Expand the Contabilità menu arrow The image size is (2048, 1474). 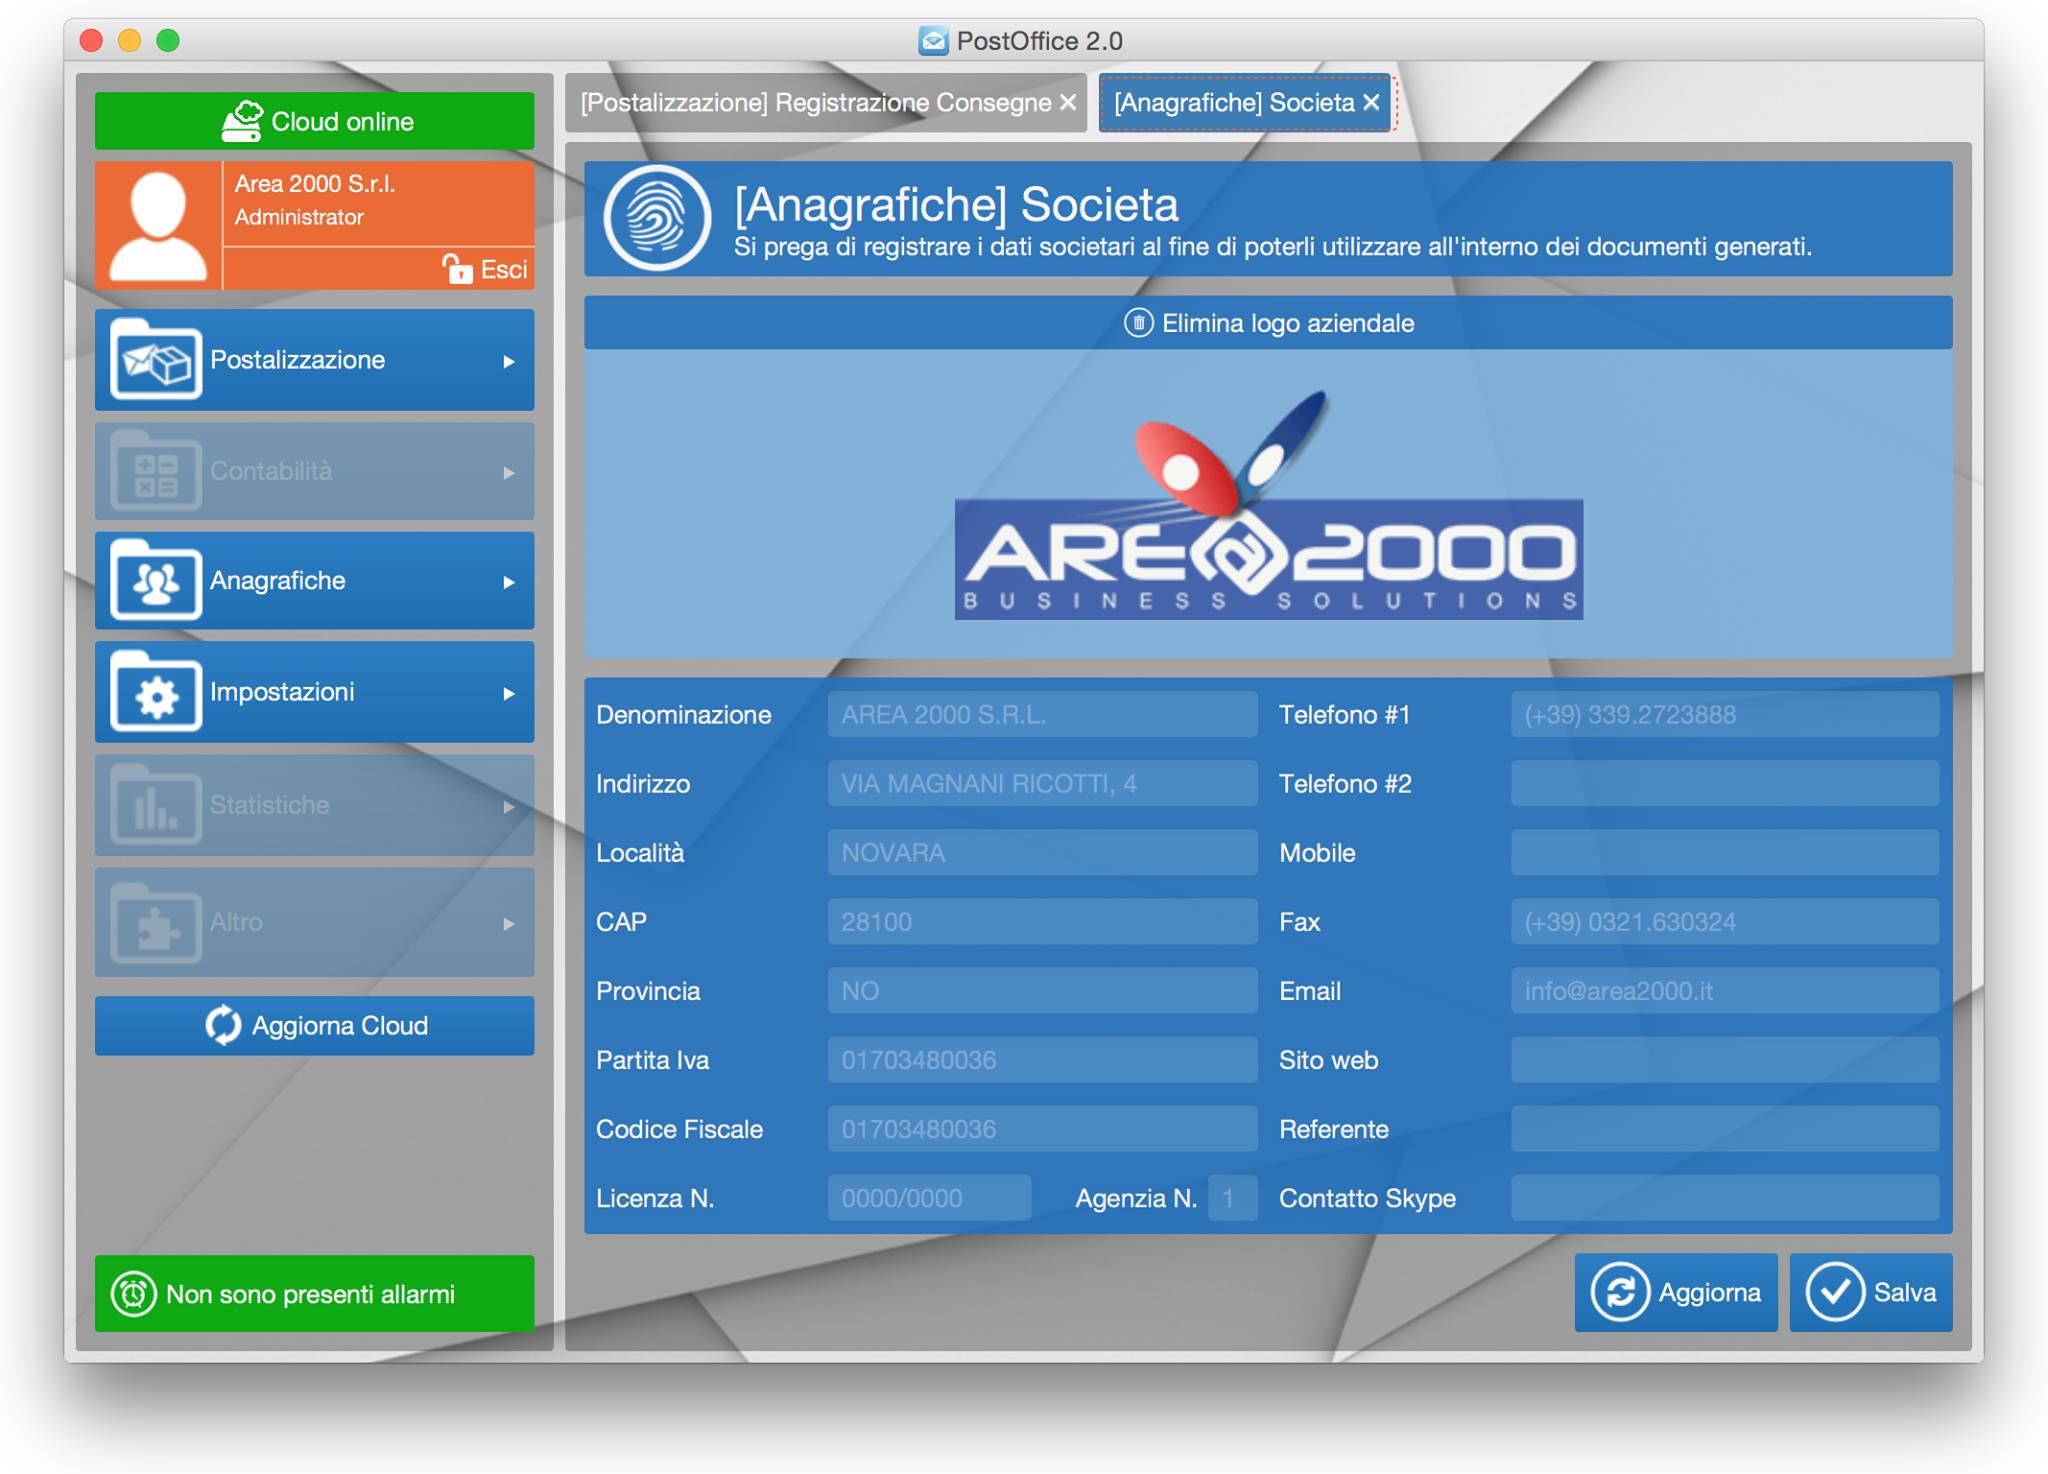tap(509, 472)
